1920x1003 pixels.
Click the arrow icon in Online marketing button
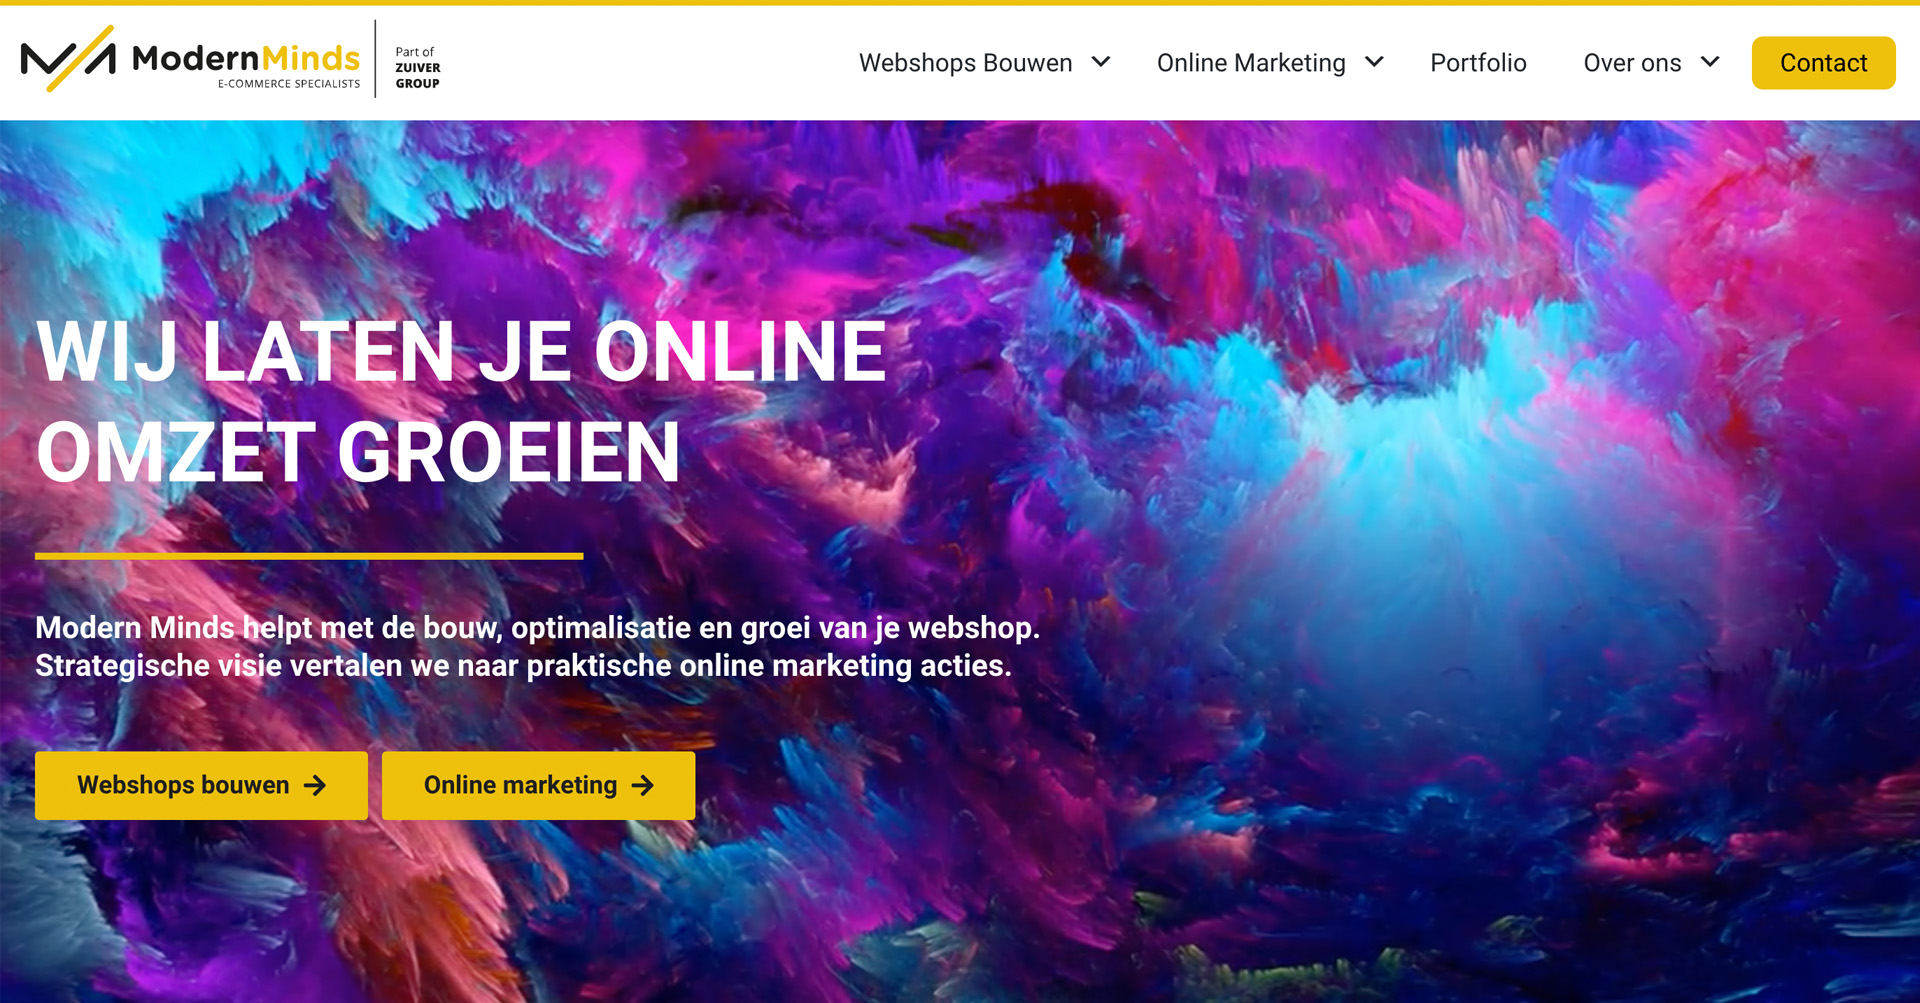[643, 786]
